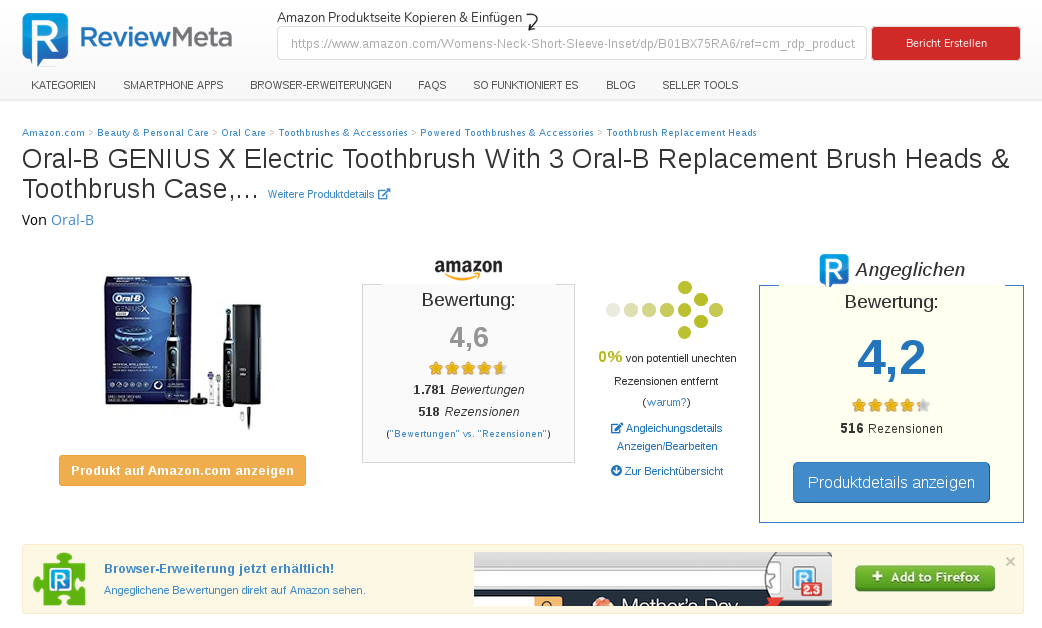Screen dimensions: 1042x628
Task: Select the Oral Care breadcrumb
Action: (243, 132)
